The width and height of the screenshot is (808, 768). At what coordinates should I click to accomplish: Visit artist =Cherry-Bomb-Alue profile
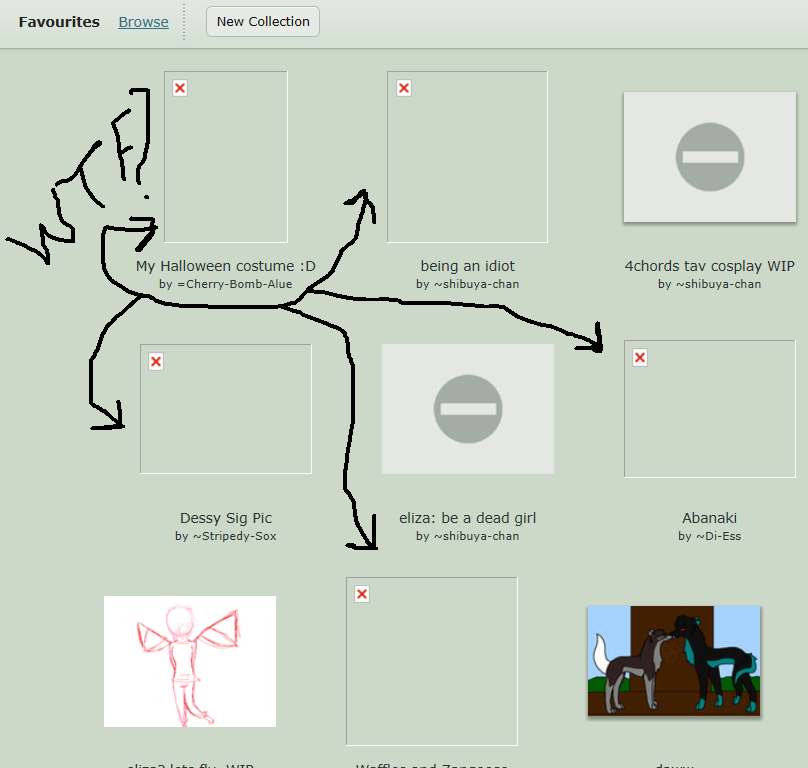point(234,284)
